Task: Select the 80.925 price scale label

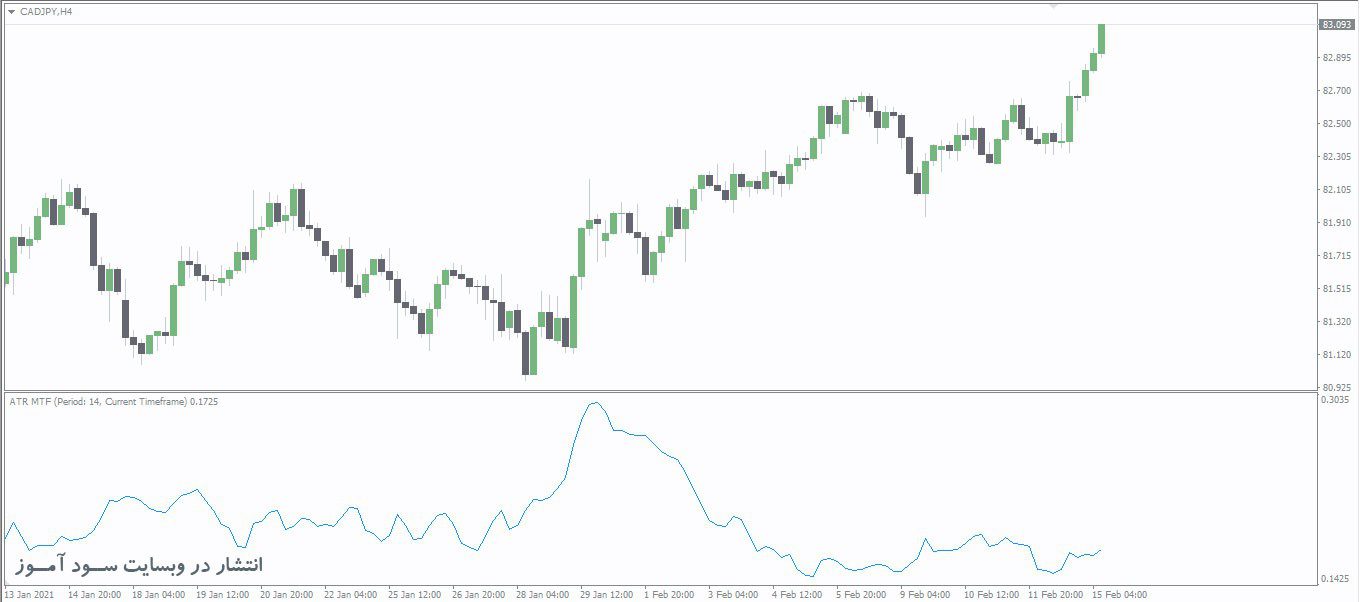Action: (1336, 387)
